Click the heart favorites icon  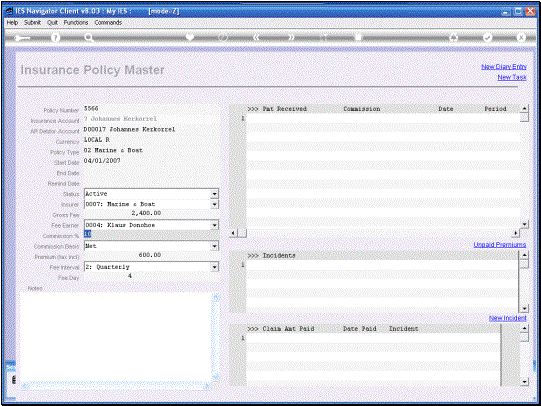click(x=189, y=37)
